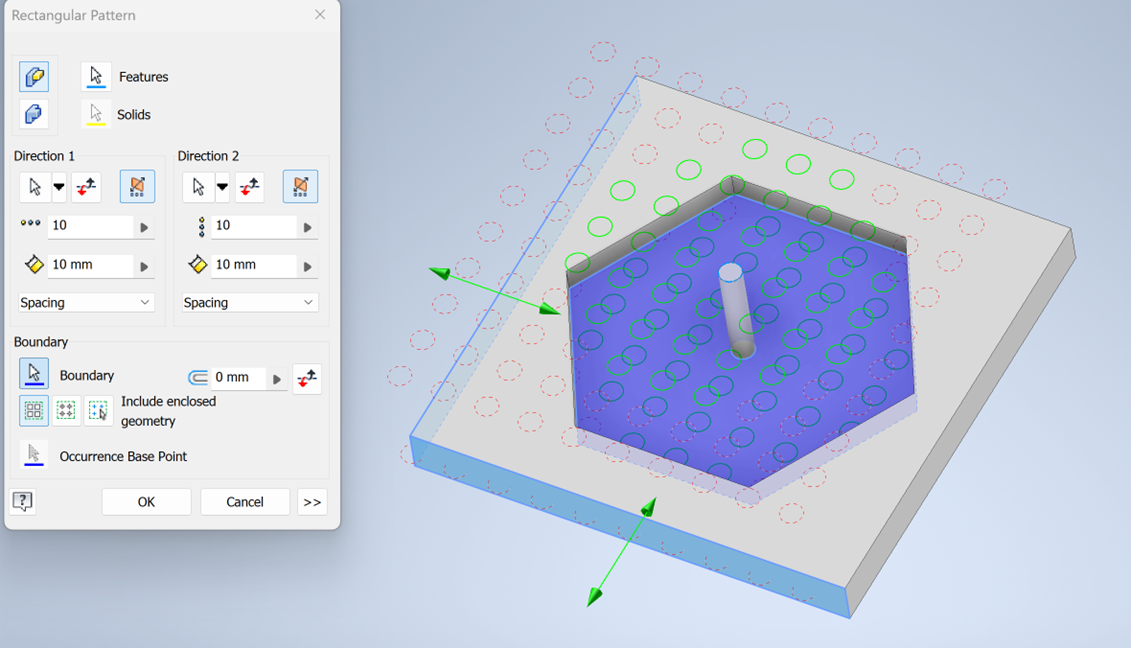Edit Direction 1 spacing 10 mm field
1131x648 pixels.
(90, 265)
